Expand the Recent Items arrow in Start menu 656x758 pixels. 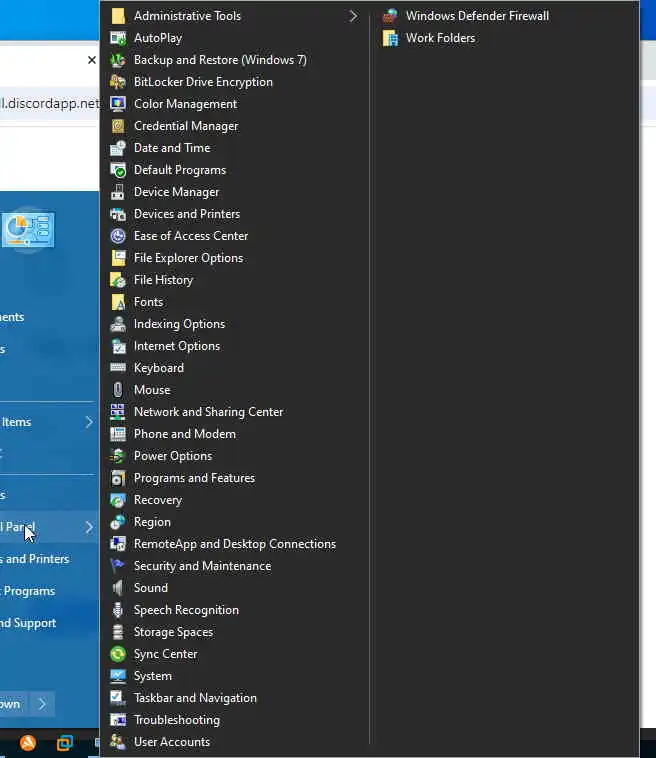pos(89,422)
